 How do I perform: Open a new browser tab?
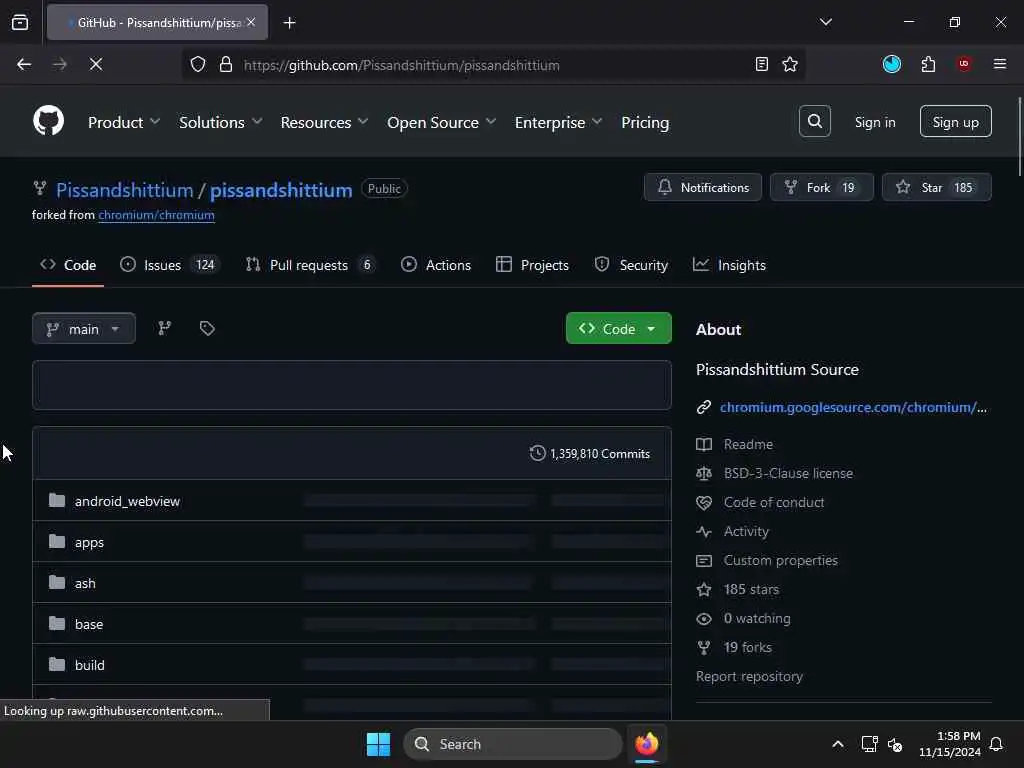289,23
